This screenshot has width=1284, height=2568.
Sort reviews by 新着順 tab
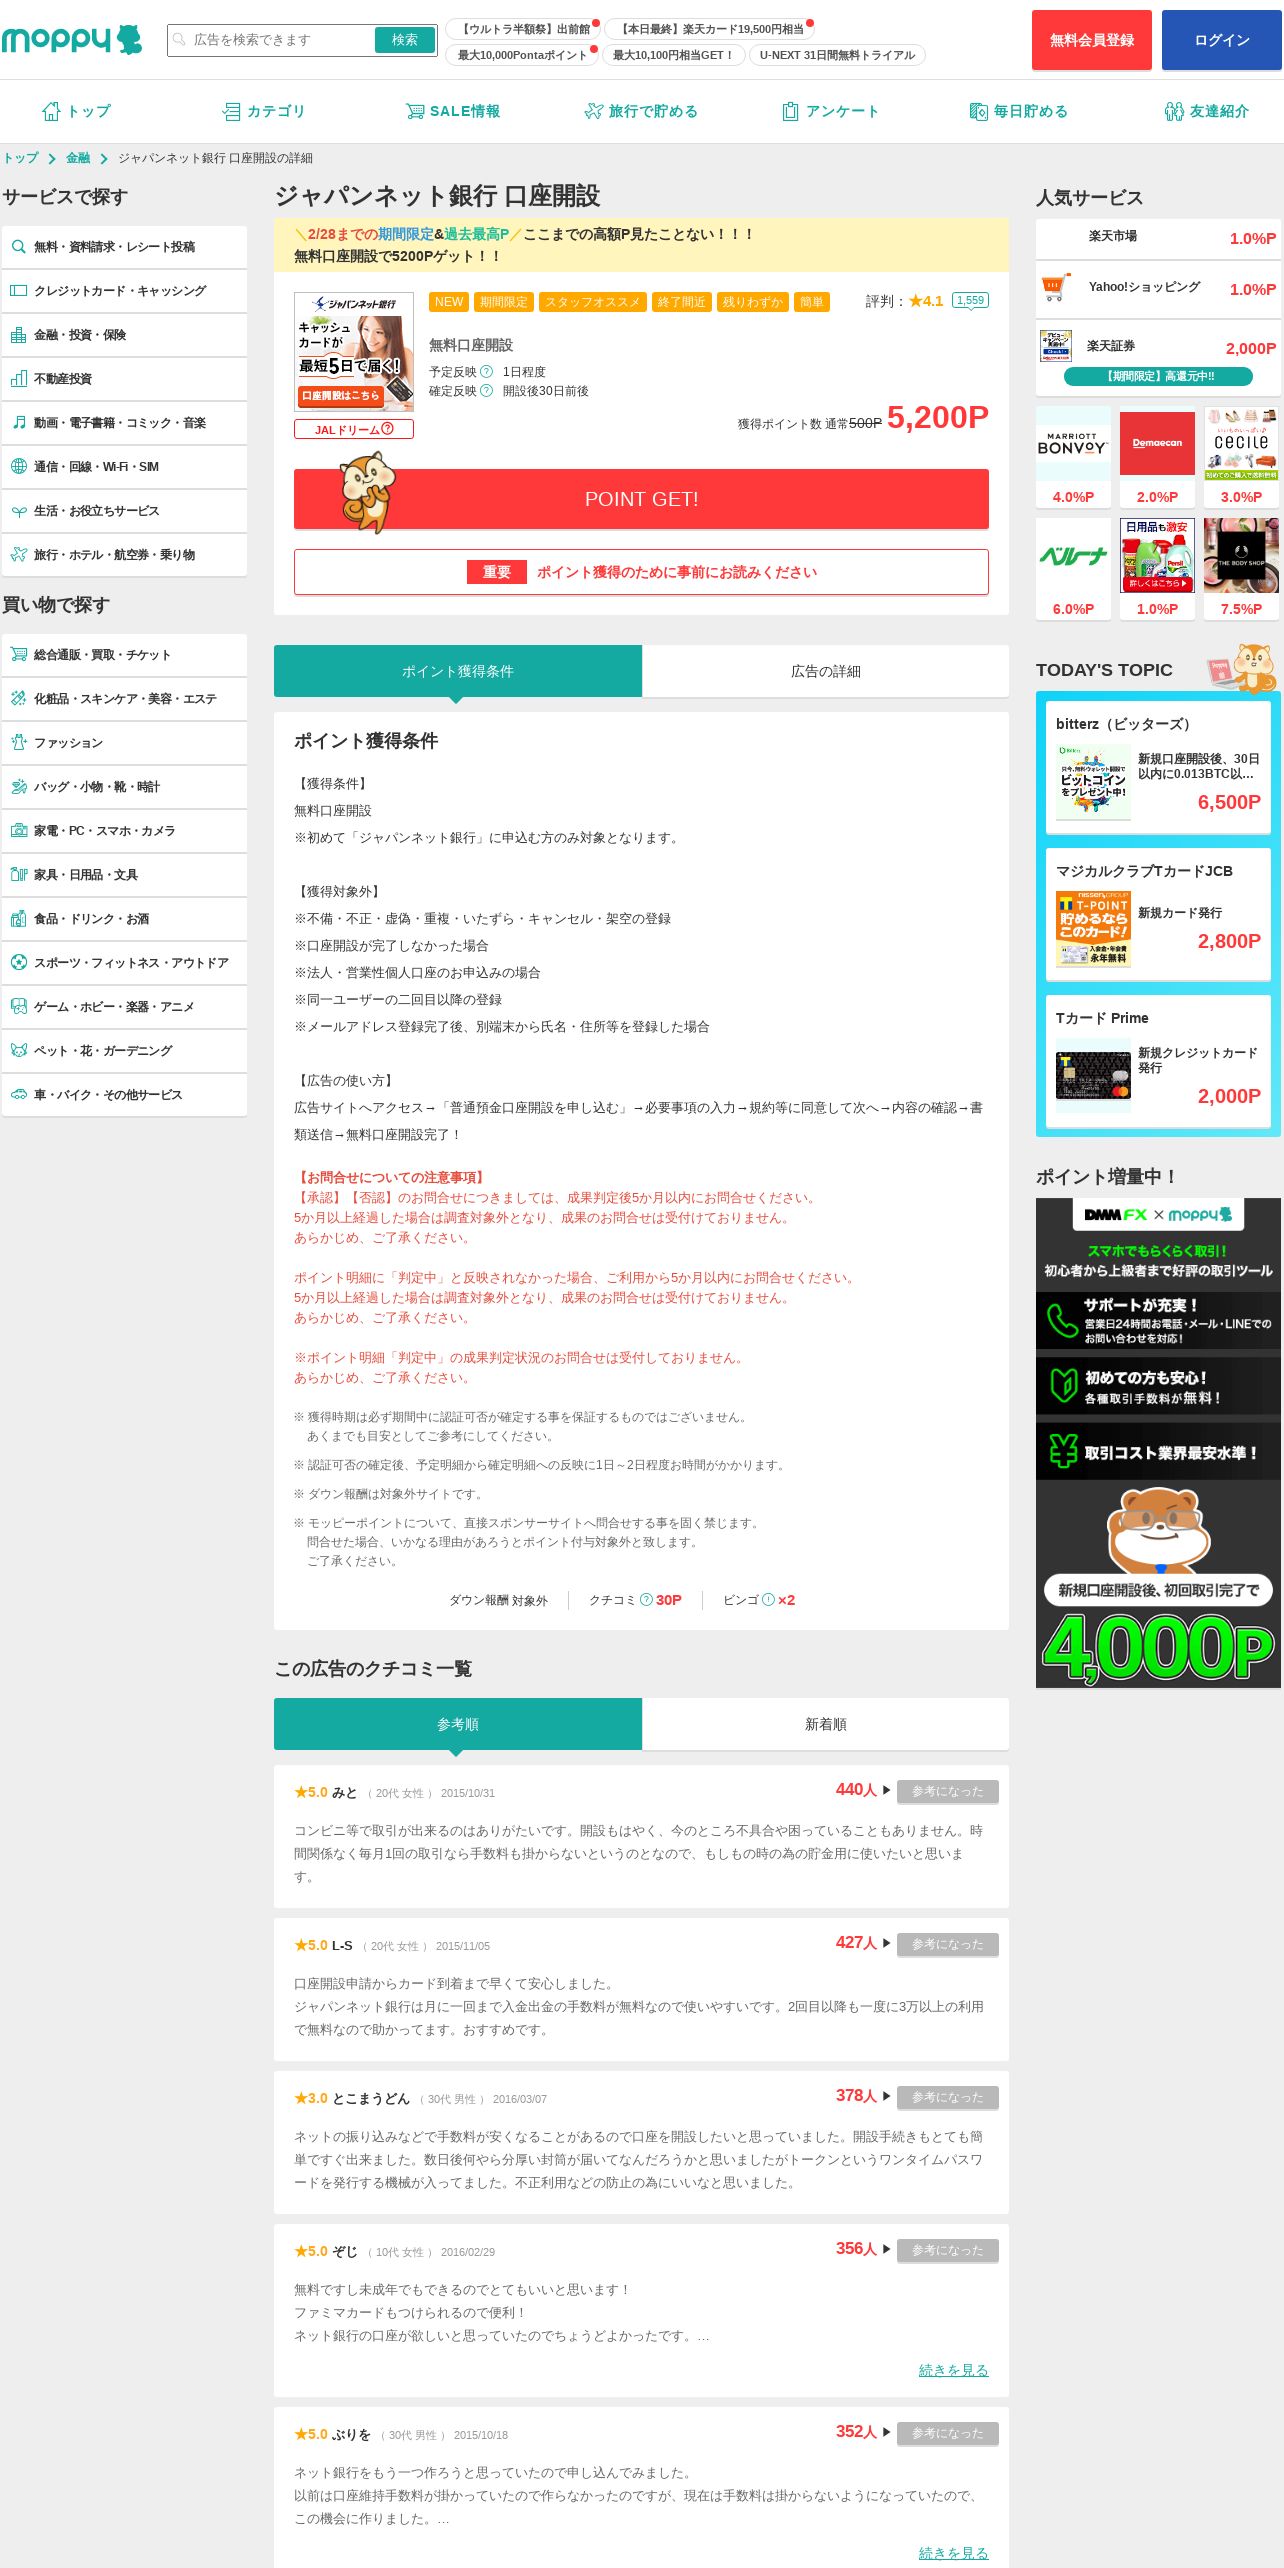click(x=826, y=1724)
